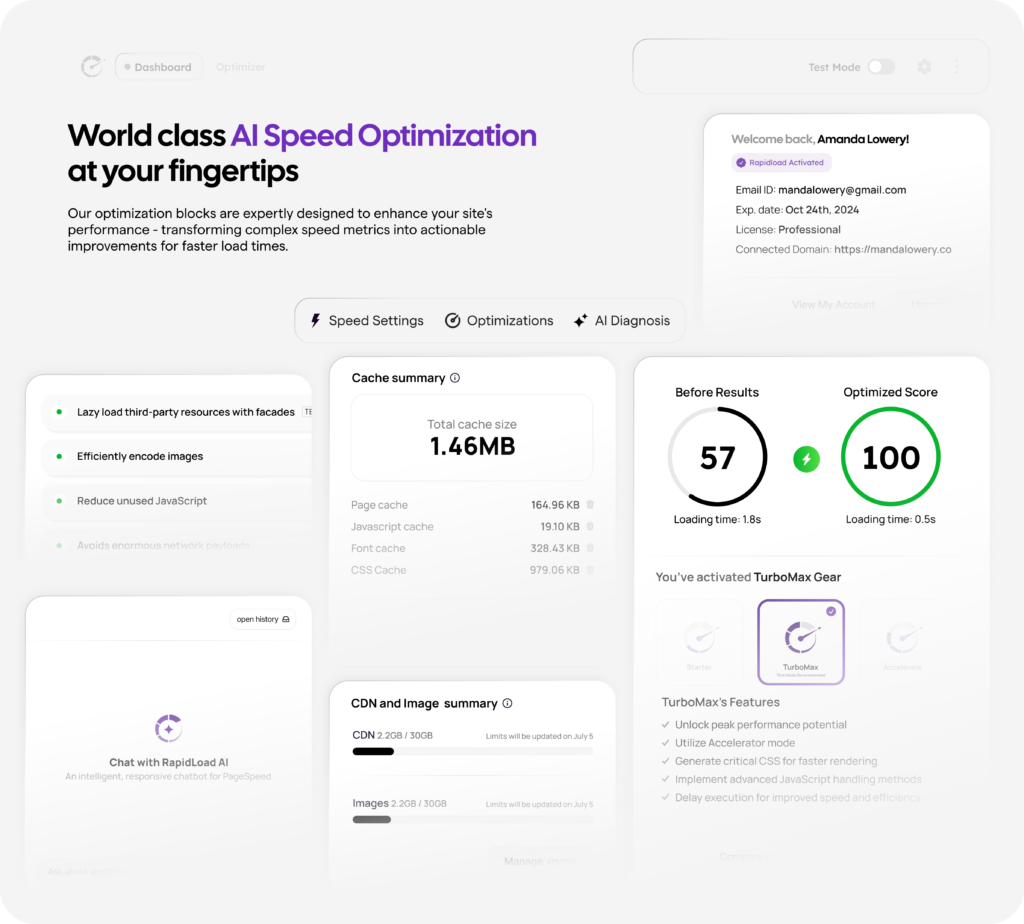The image size is (1024, 924).
Task: Click the open history button
Action: pos(263,620)
